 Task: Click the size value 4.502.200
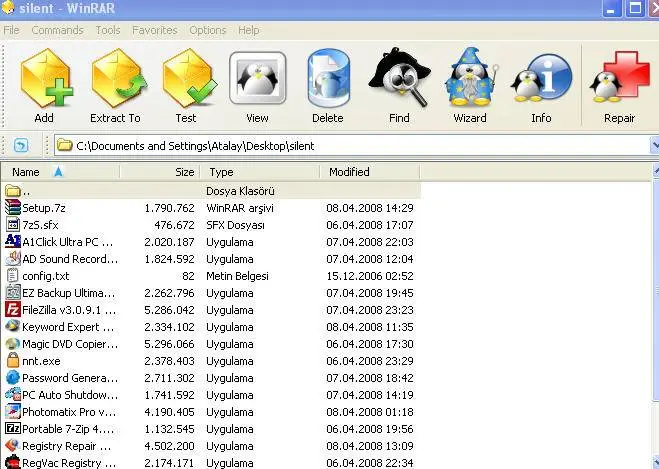[x=169, y=446]
